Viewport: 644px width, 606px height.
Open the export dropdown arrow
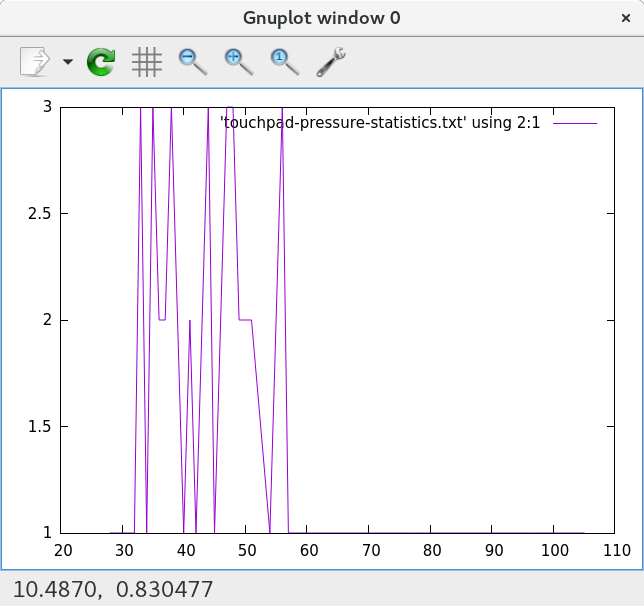(x=68, y=62)
